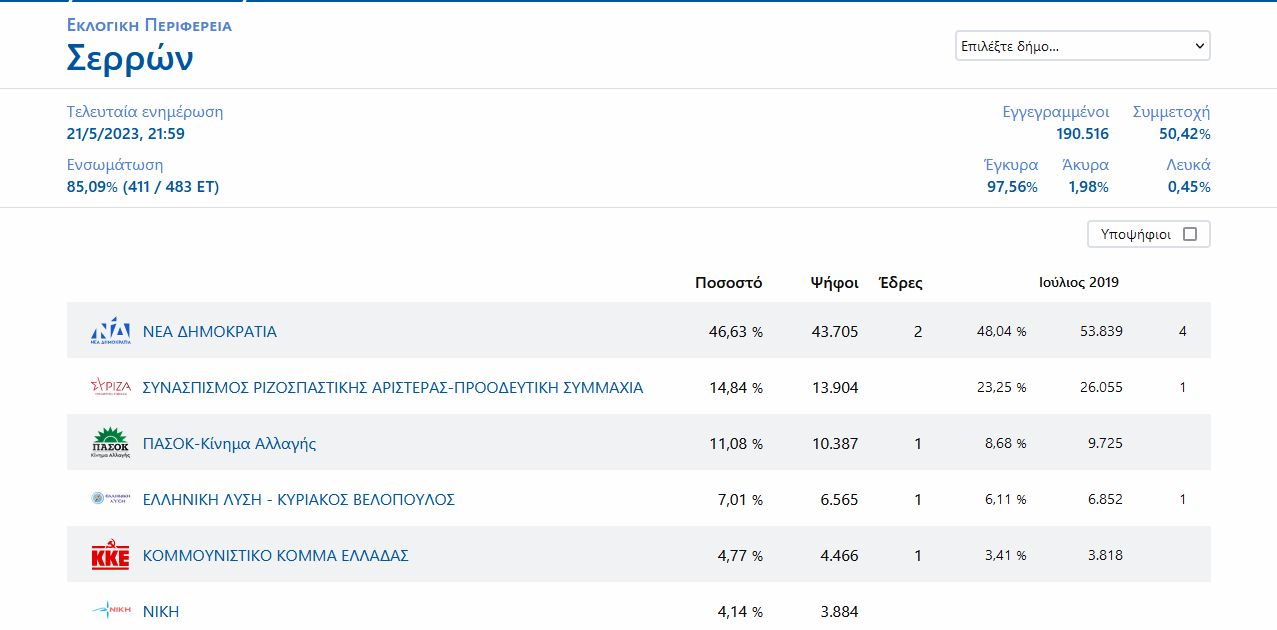Click the Υποψήφιοι button label

pyautogui.click(x=1135, y=234)
